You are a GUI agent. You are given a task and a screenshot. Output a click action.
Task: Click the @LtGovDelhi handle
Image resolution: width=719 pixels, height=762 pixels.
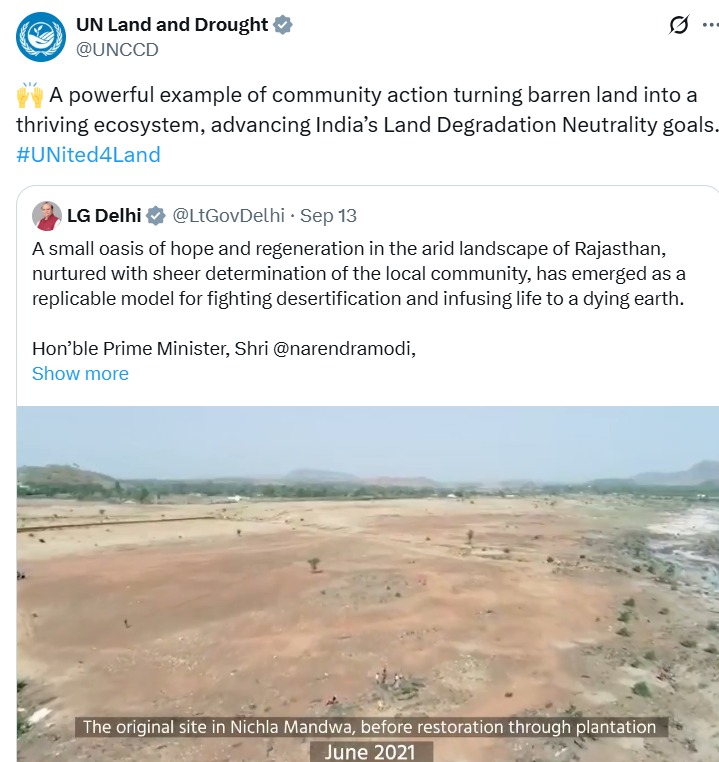click(x=228, y=216)
